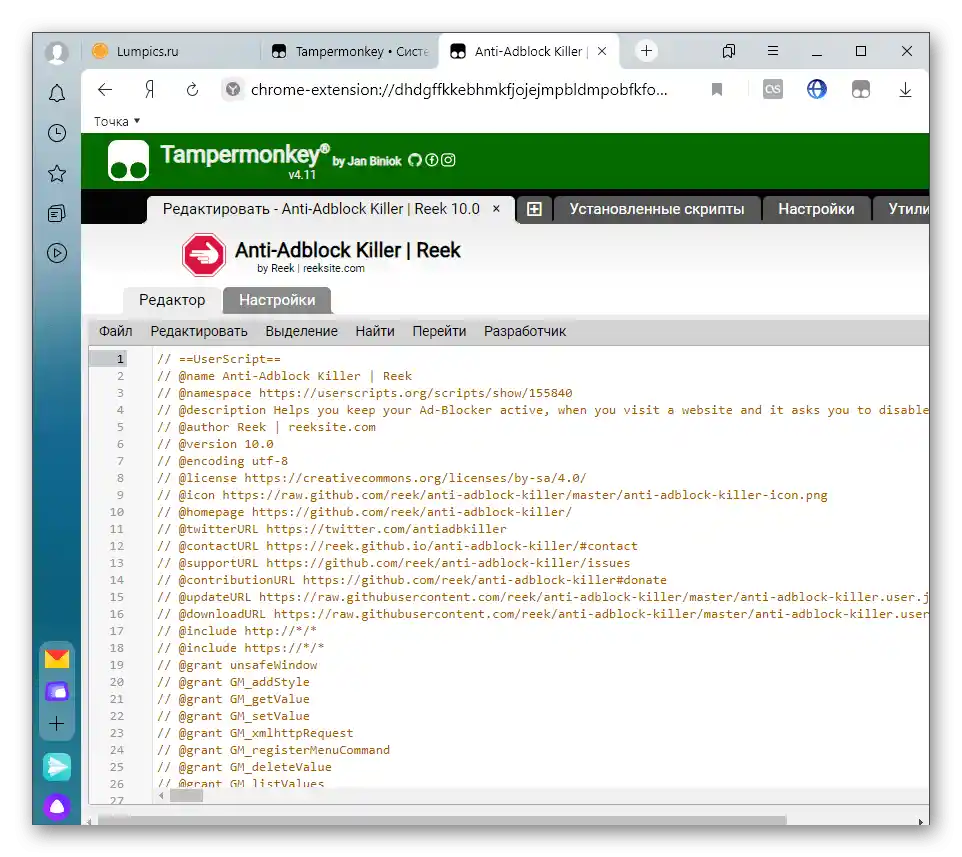The image size is (962, 857).
Task: Click the @grant unsafeWindow line
Action: (x=237, y=665)
